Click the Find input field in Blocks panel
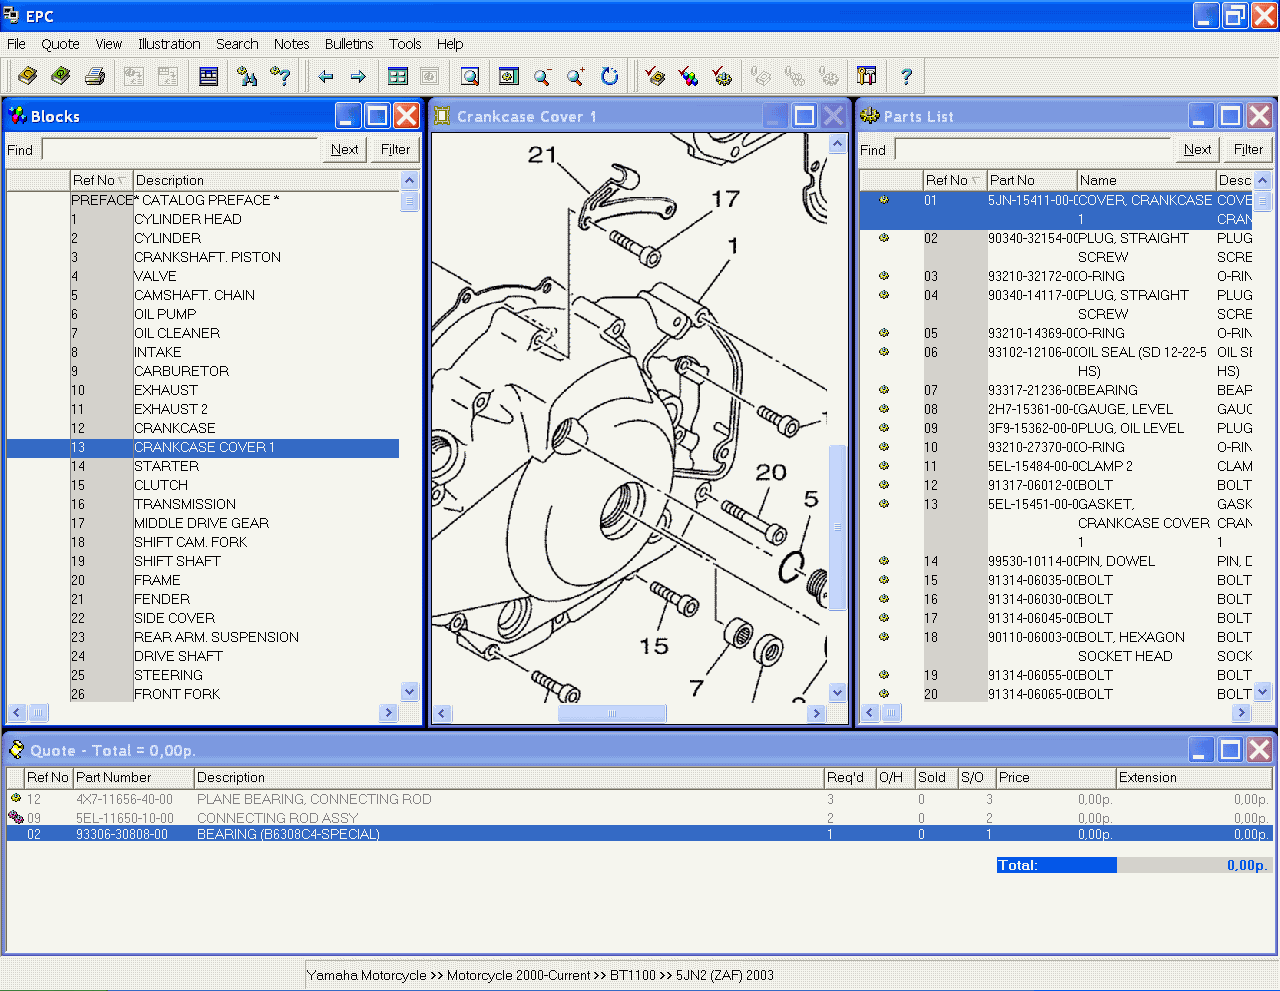 [x=179, y=150]
